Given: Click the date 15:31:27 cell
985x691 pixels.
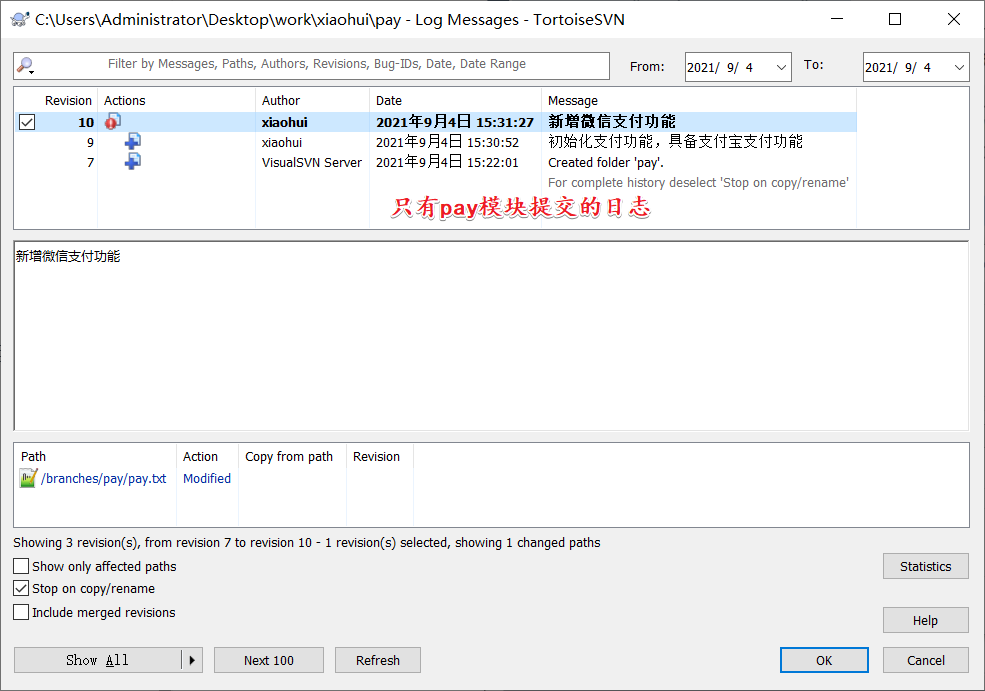Looking at the screenshot, I should click(455, 122).
